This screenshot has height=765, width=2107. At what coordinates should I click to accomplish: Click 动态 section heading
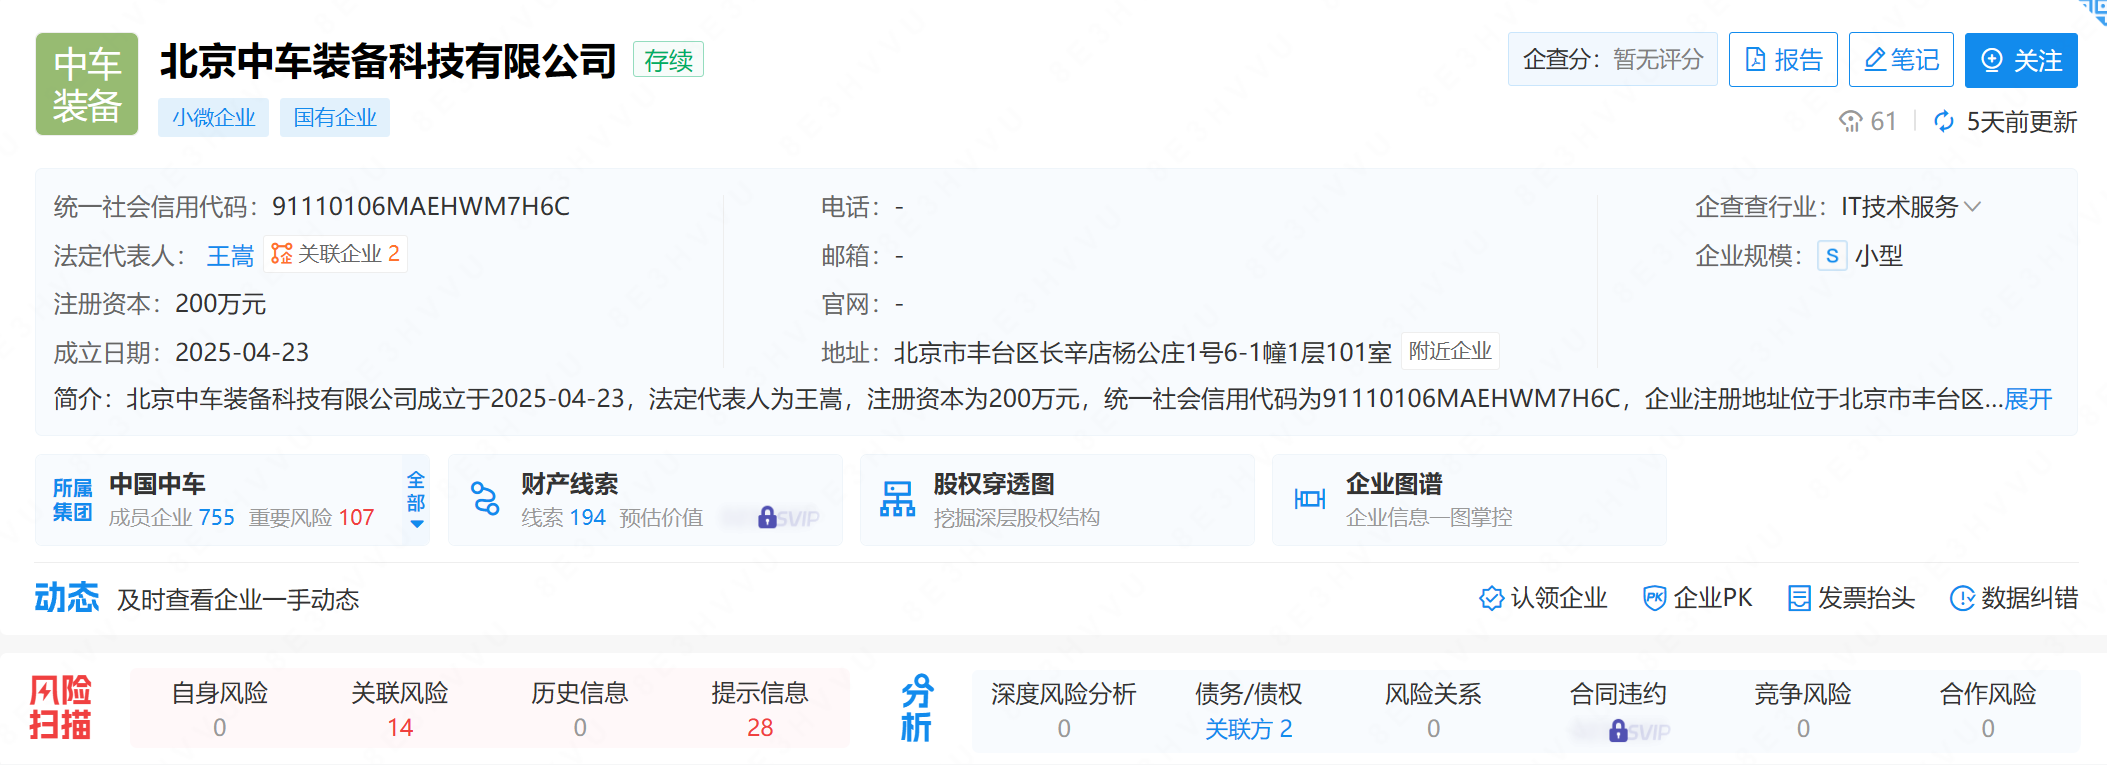click(67, 597)
